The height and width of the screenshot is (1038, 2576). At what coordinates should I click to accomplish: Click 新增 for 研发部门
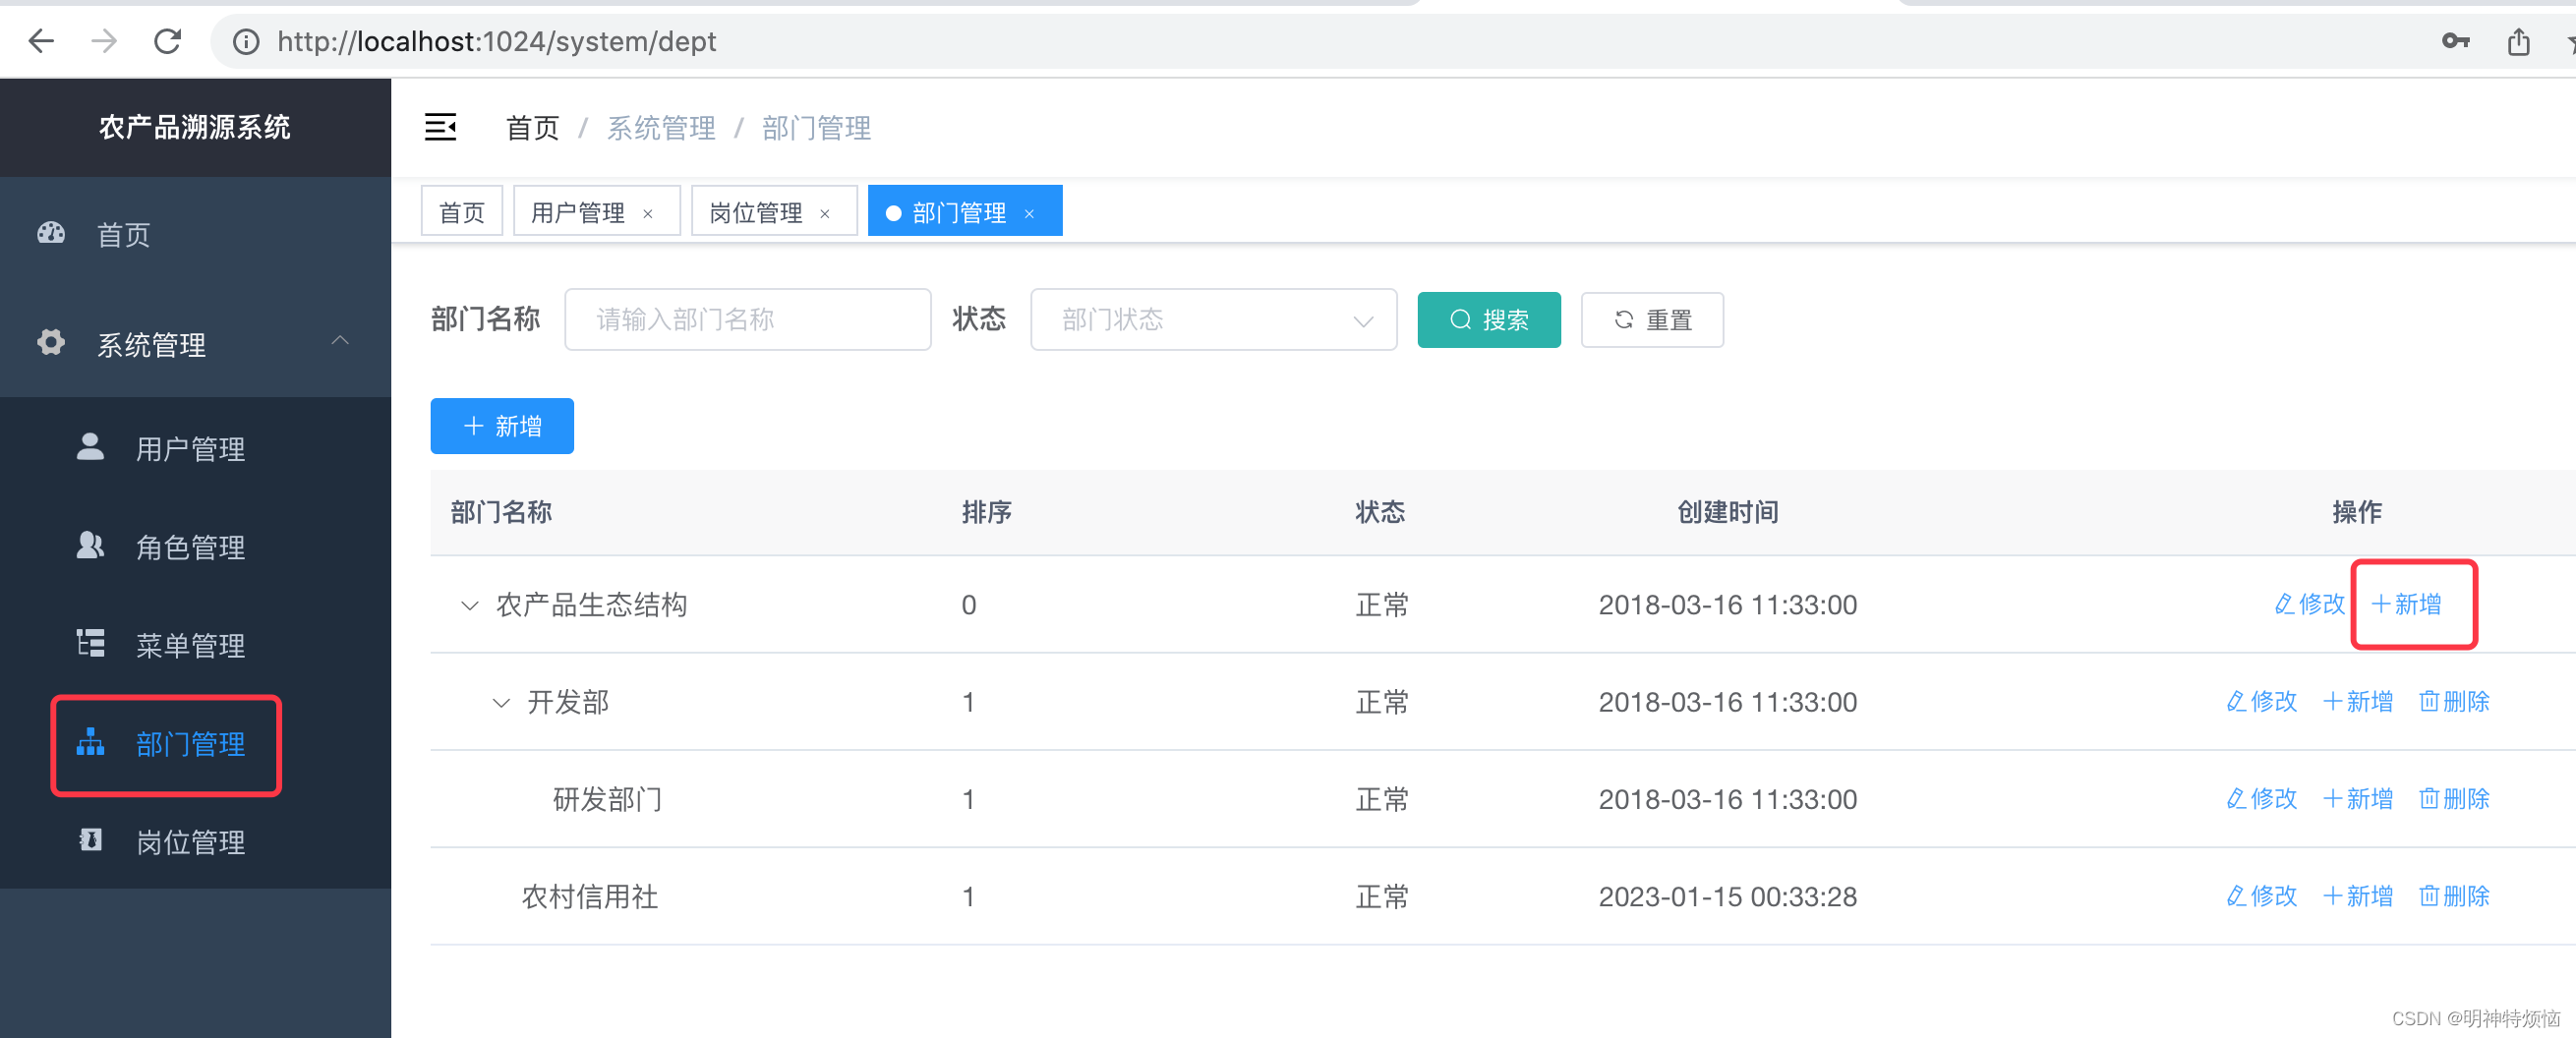pos(2358,798)
